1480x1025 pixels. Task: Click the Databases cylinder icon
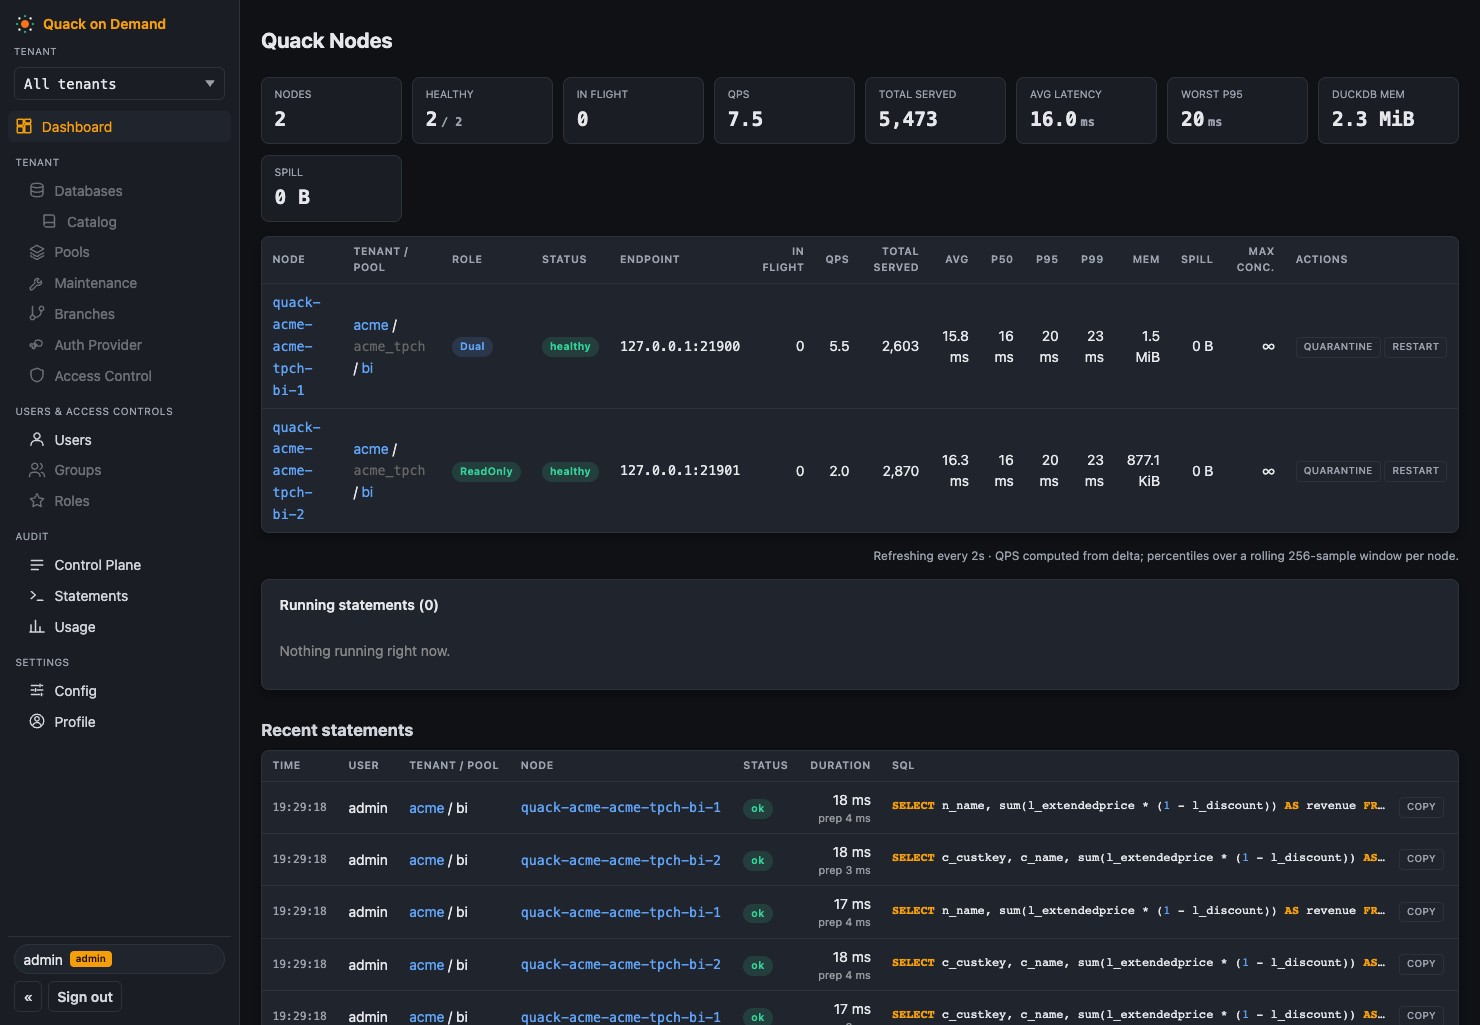[x=37, y=191]
